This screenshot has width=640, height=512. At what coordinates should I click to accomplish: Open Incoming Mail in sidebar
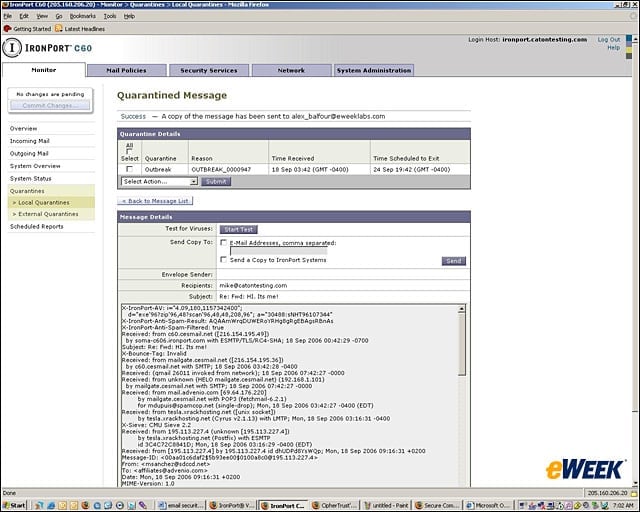click(x=29, y=141)
